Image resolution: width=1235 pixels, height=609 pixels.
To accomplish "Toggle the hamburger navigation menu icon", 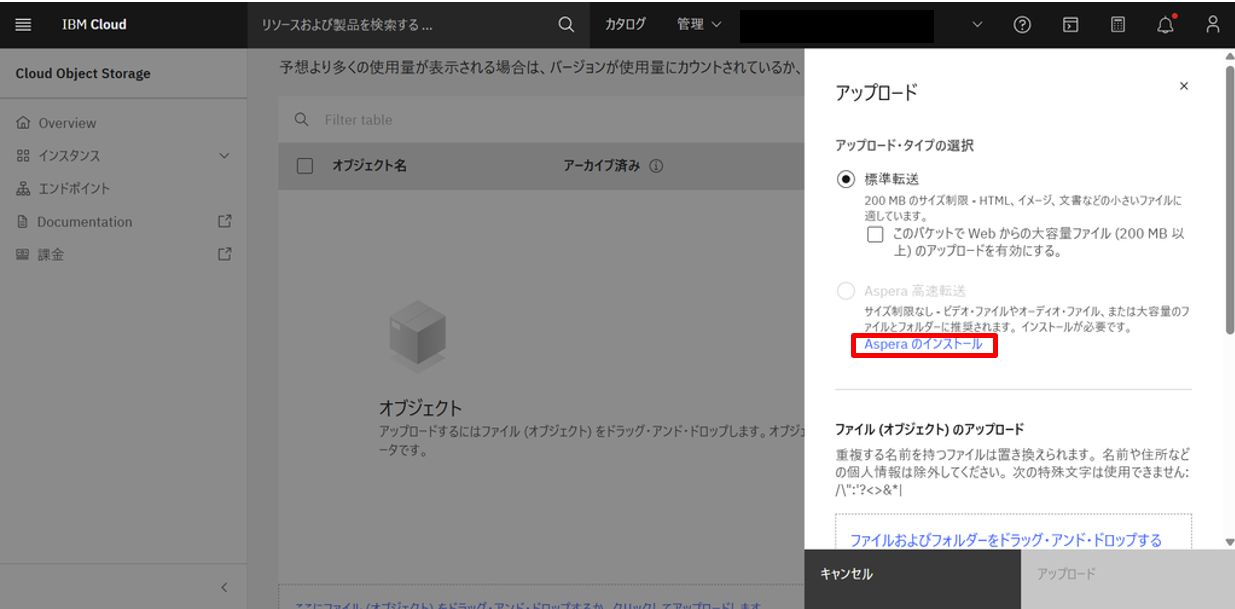I will (23, 24).
